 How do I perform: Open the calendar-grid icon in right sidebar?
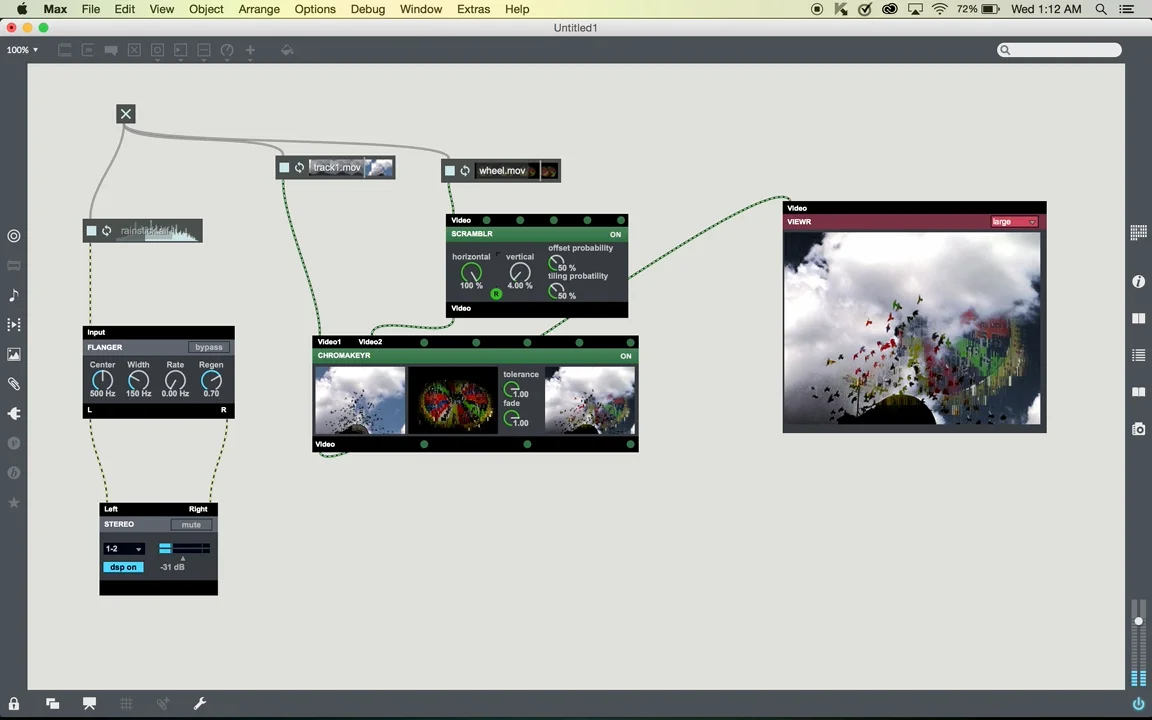[x=1138, y=233]
